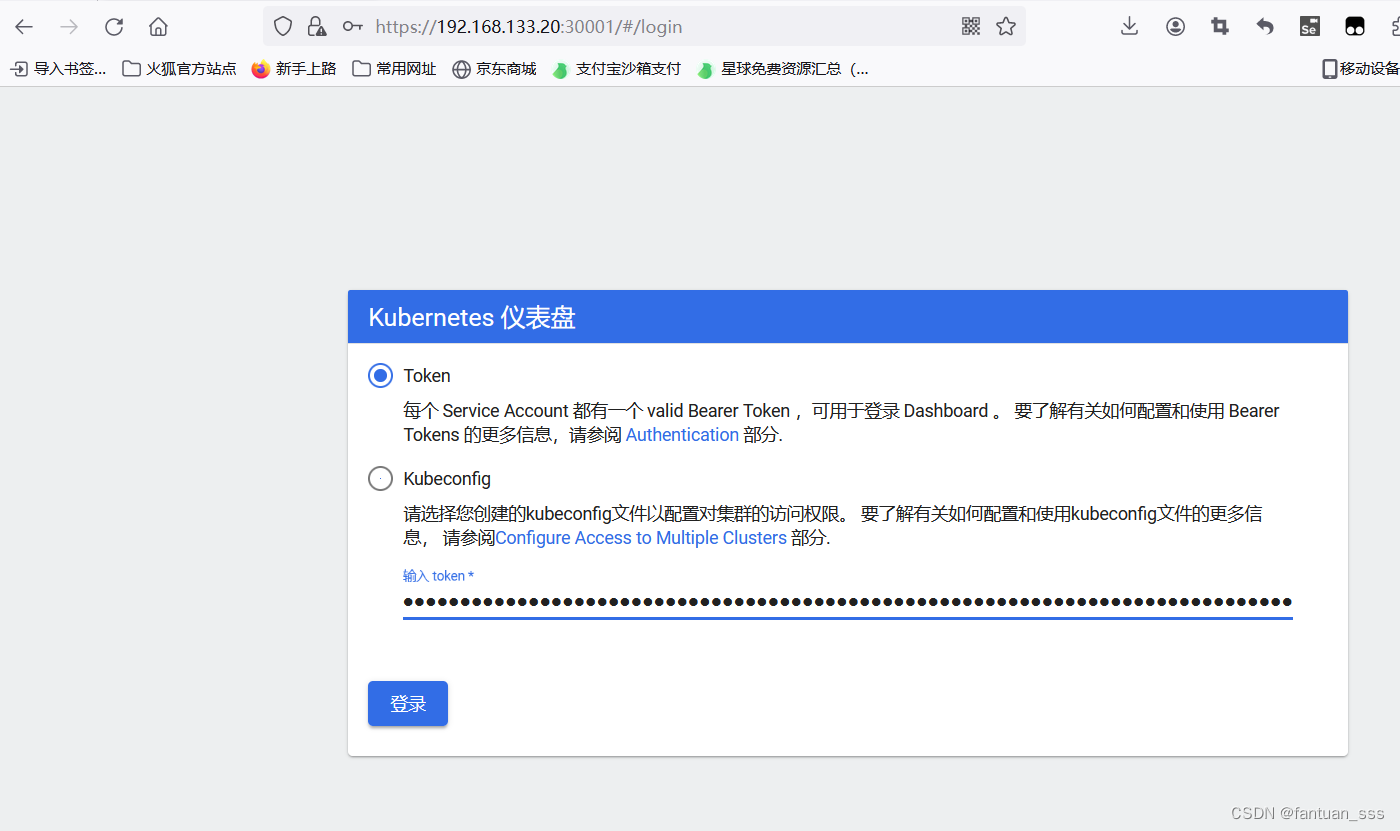Open the 京东商城 bookmark

point(494,69)
